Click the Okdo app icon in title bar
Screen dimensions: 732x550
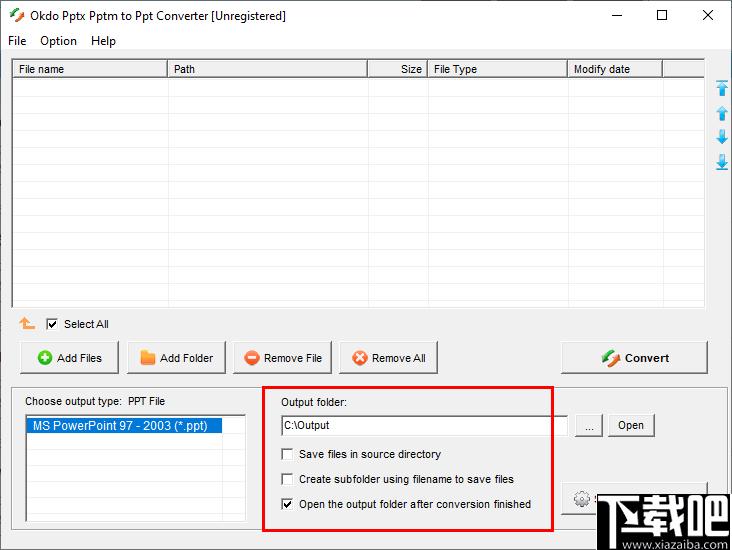pyautogui.click(x=17, y=15)
